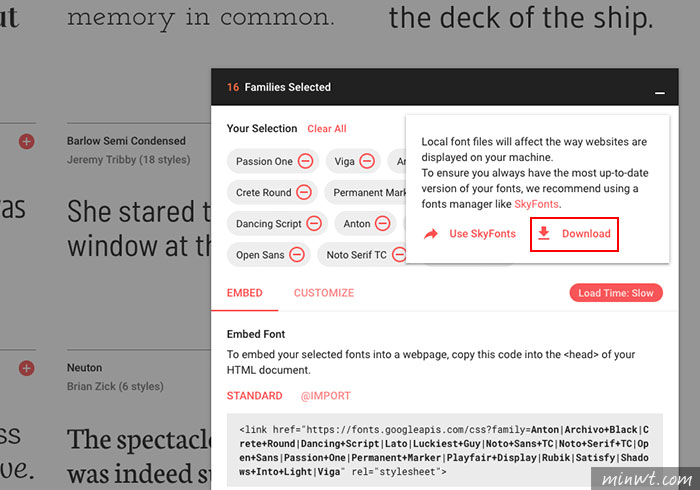Remove Passion One from selection
Screen dimensions: 700x490
coord(305,161)
